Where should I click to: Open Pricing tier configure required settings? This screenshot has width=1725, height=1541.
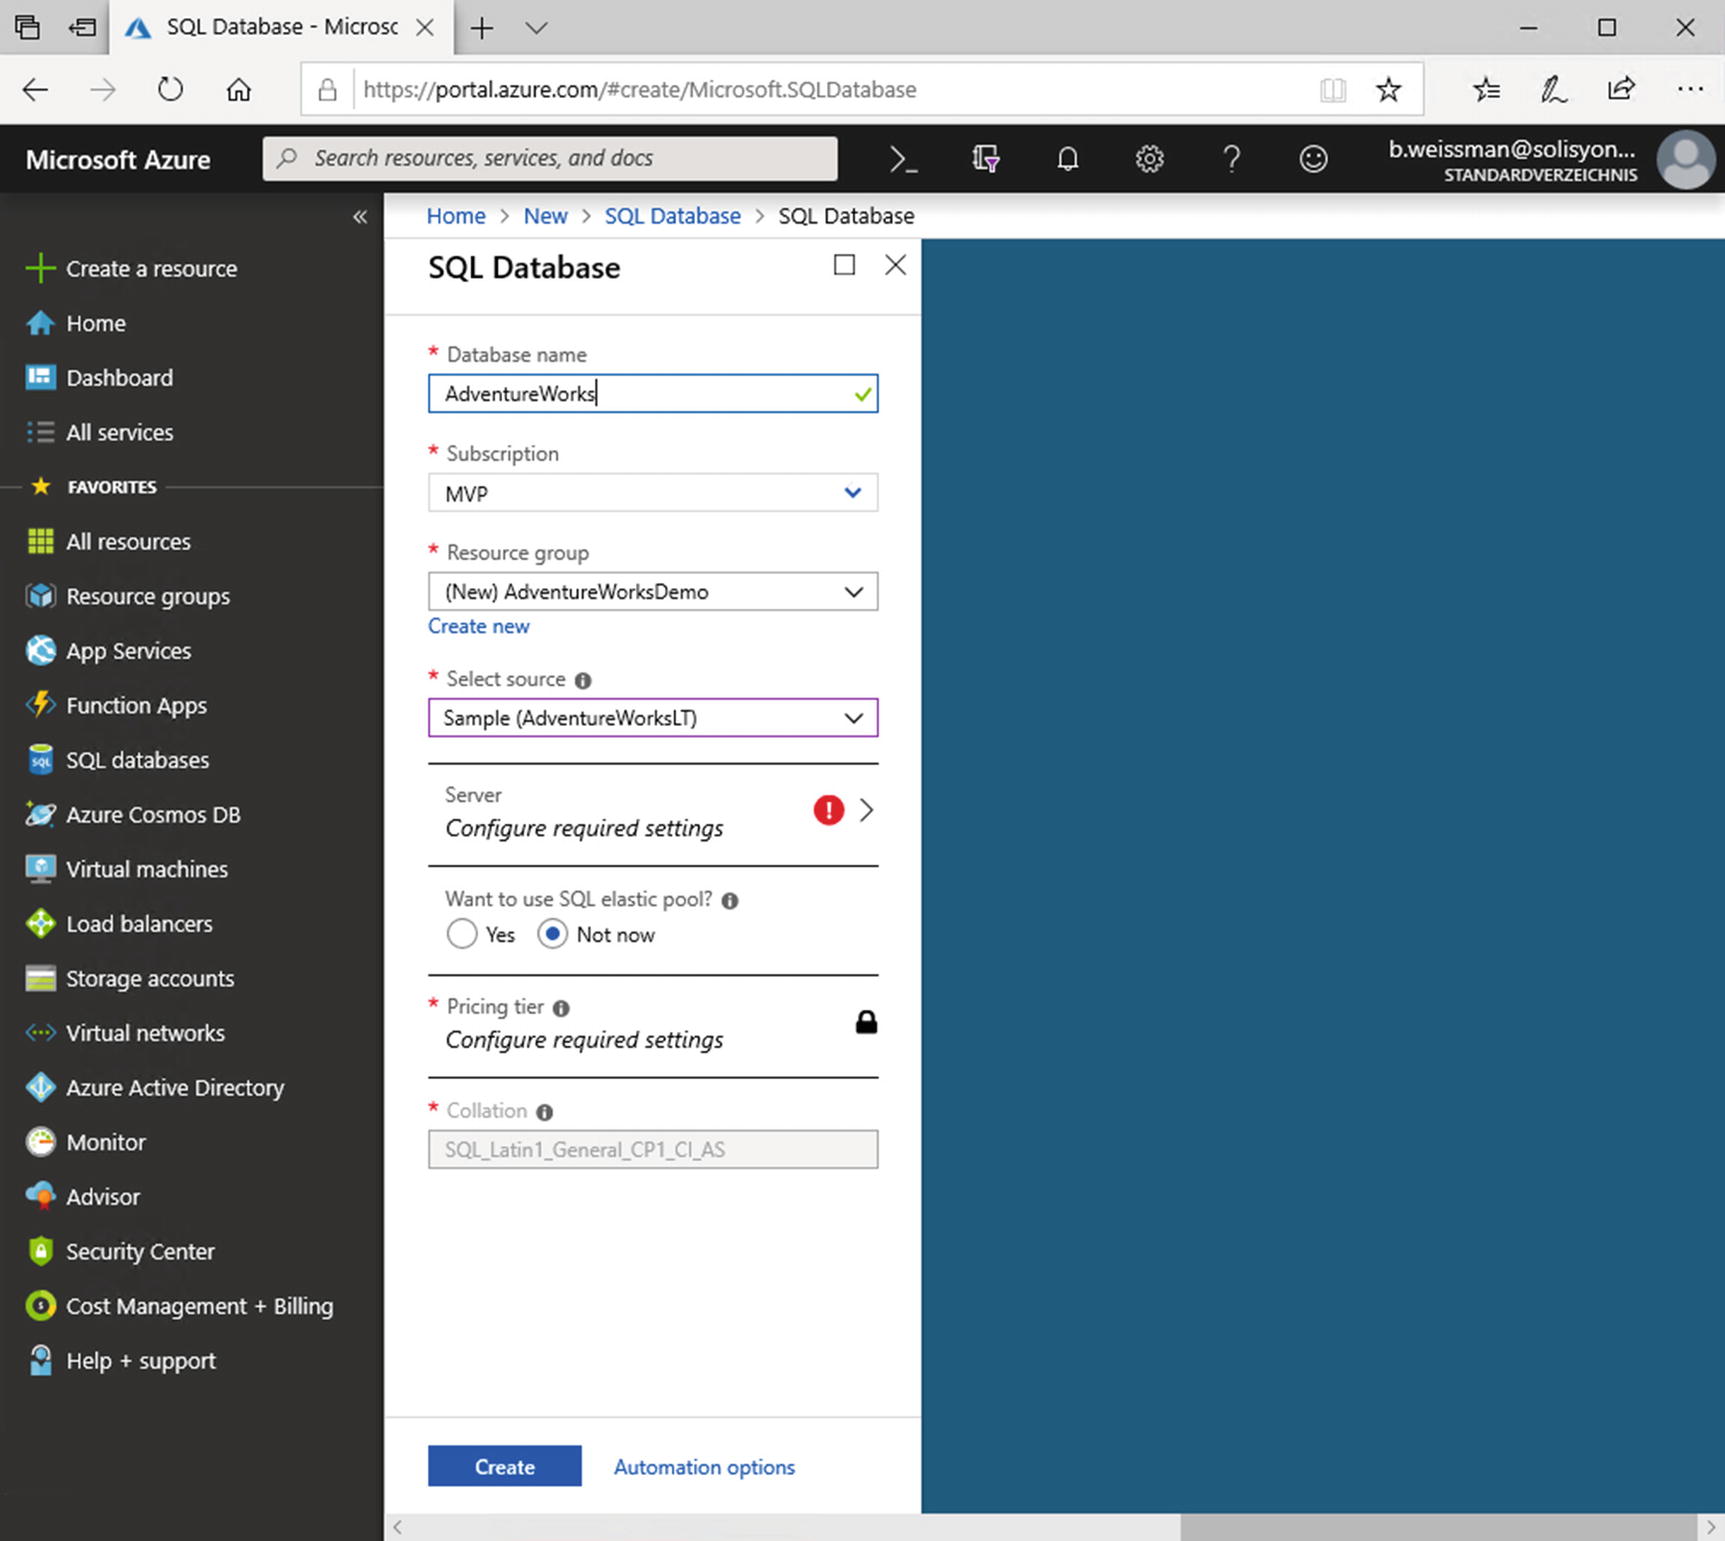653,1024
